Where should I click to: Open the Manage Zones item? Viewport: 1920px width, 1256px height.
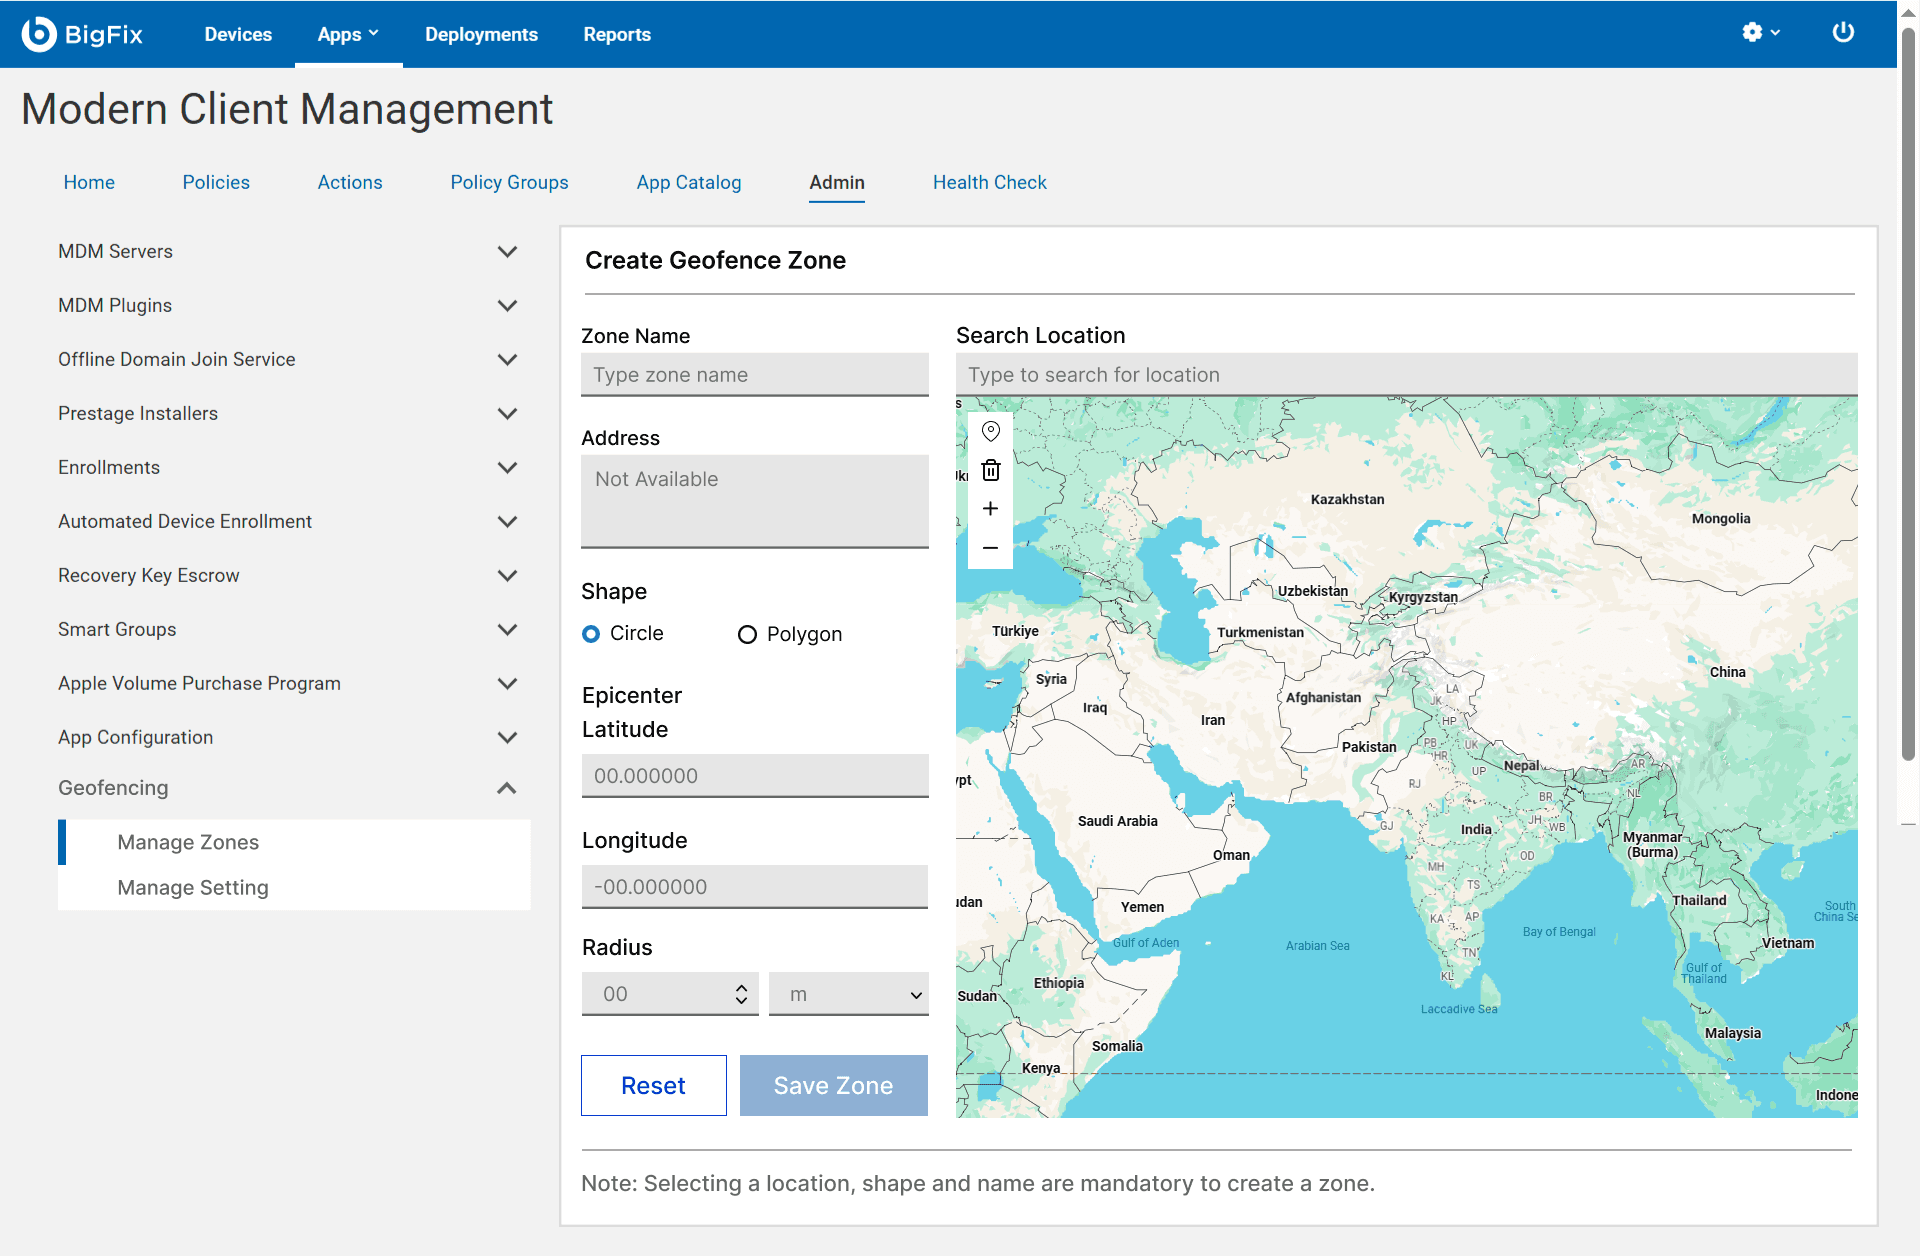pyautogui.click(x=294, y=842)
